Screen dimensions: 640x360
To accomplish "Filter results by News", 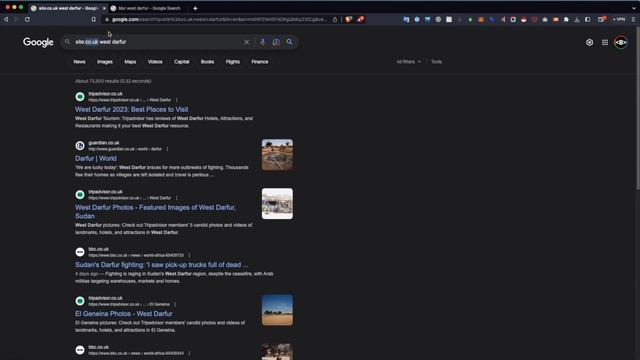I will click(79, 62).
